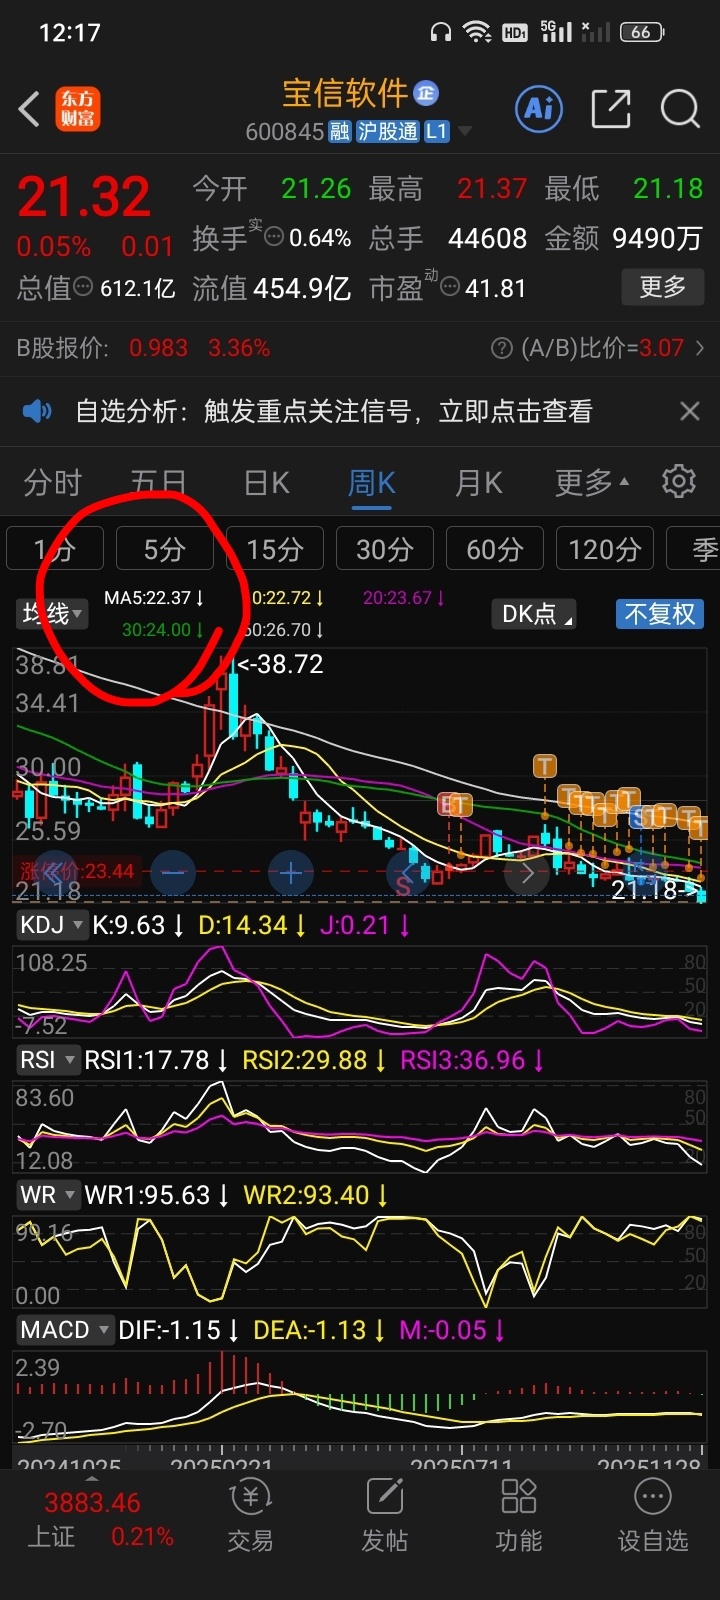720x1600 pixels.
Task: Select the 5分 period
Action: 164,549
